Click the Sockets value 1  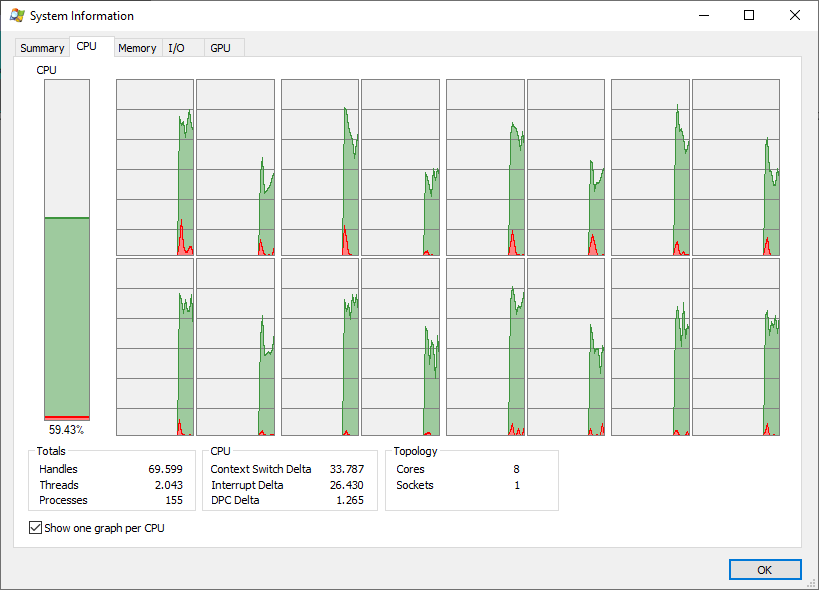tap(517, 485)
